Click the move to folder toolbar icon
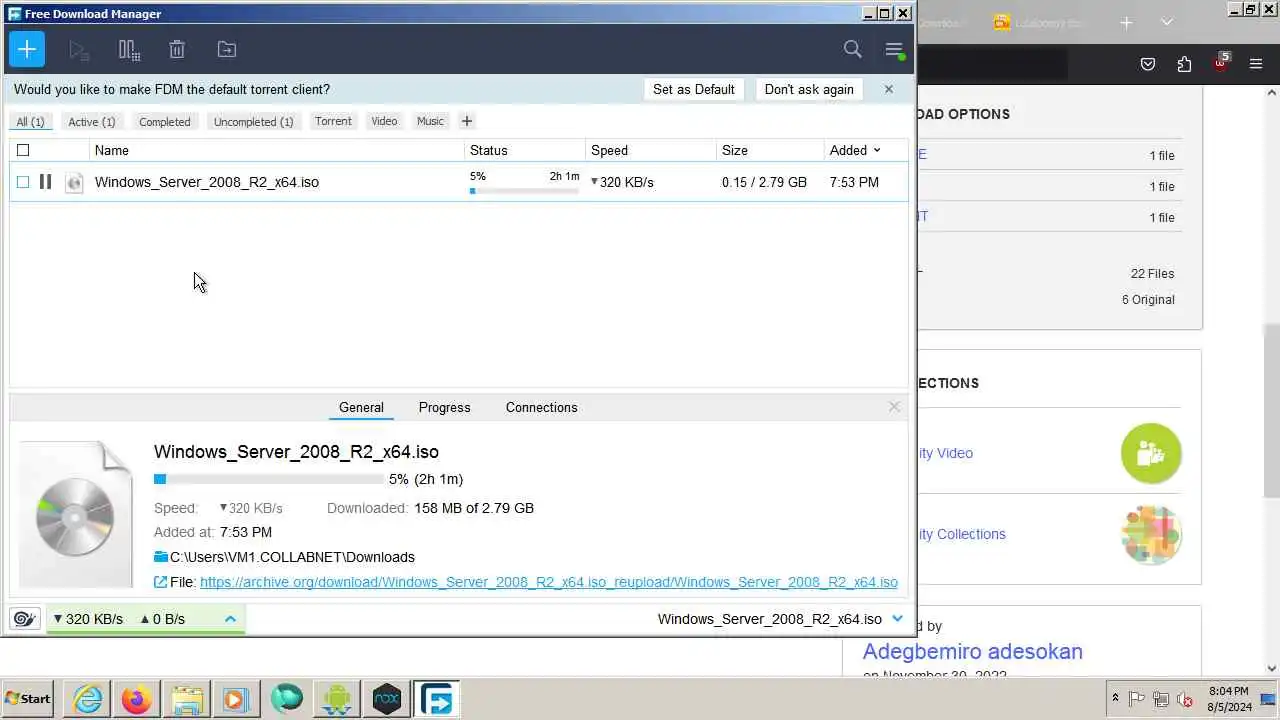Screen dimensions: 1280x720 pyautogui.click(x=227, y=49)
